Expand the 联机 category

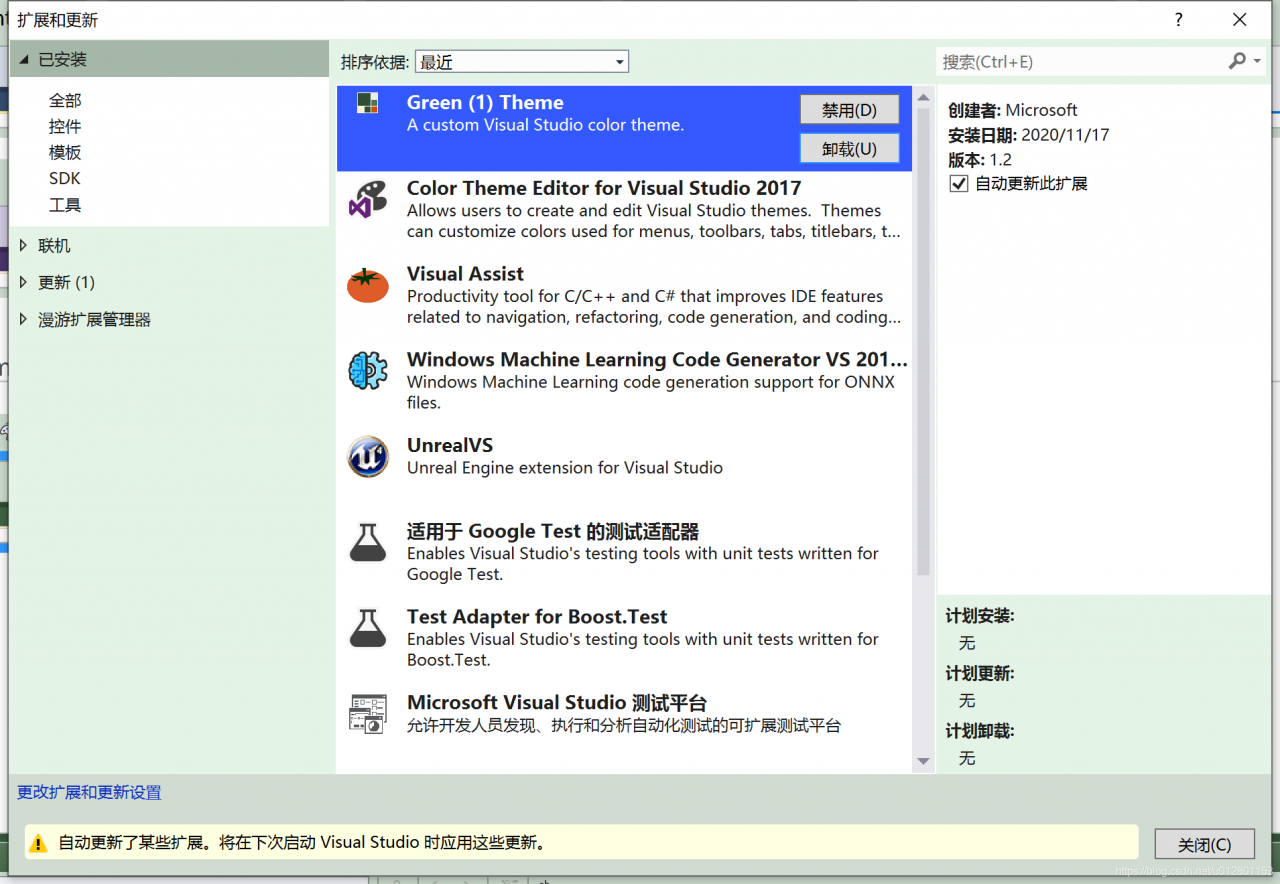click(x=24, y=245)
